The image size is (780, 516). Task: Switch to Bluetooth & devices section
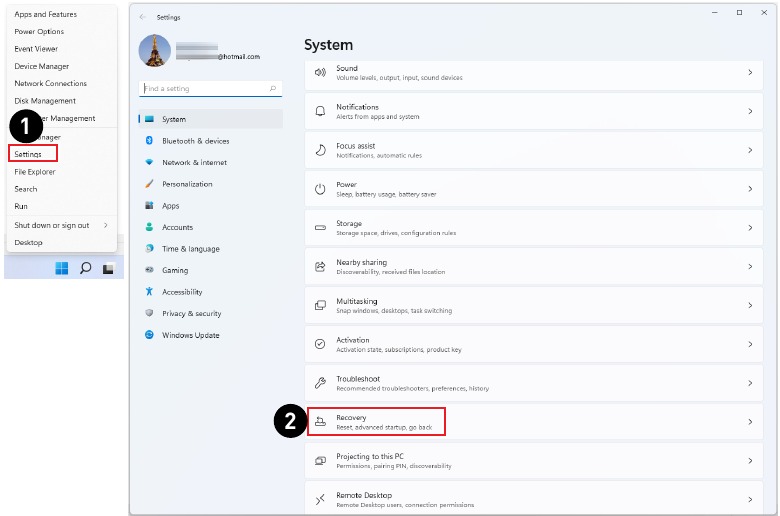[x=195, y=141]
